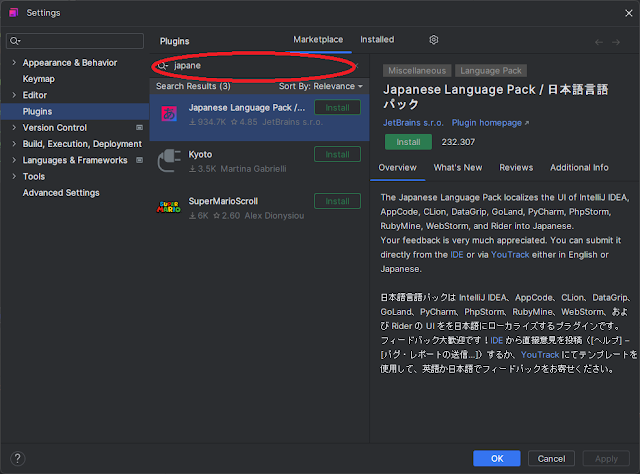Select Japanese Language Pack result row

(x=259, y=118)
